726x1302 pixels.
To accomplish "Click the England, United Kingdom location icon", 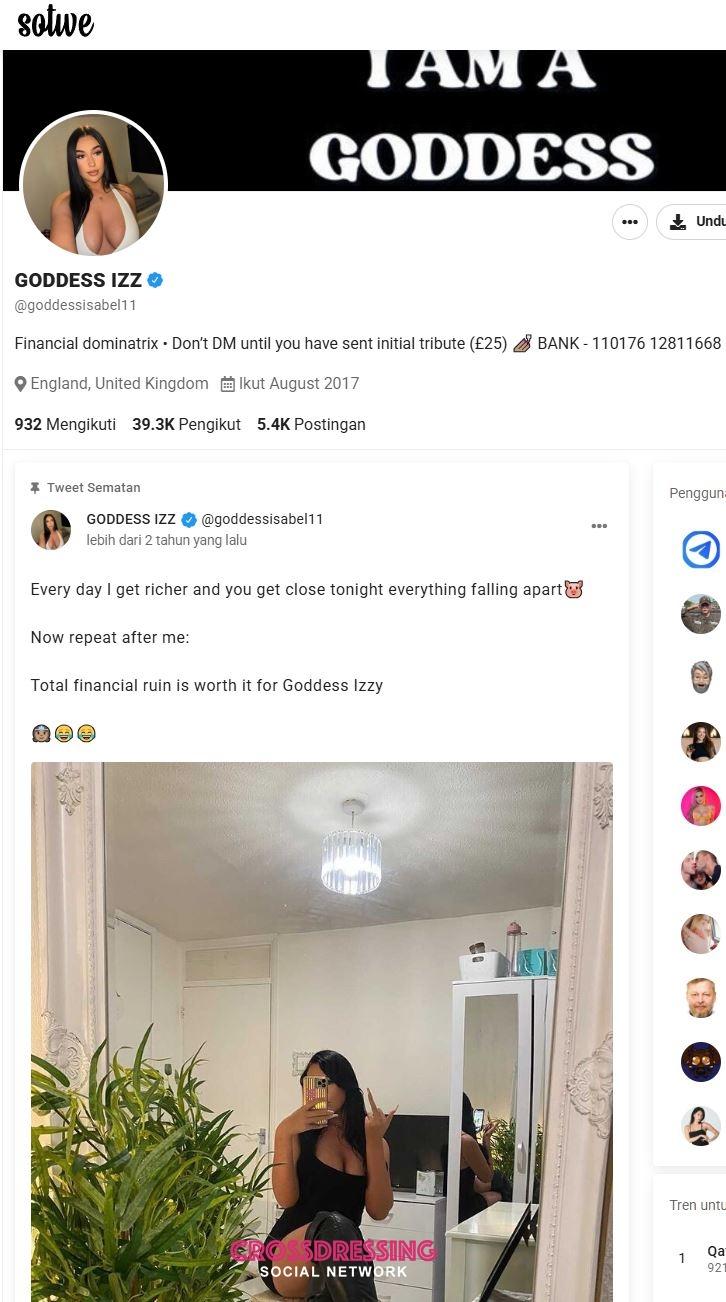I will (20, 384).
